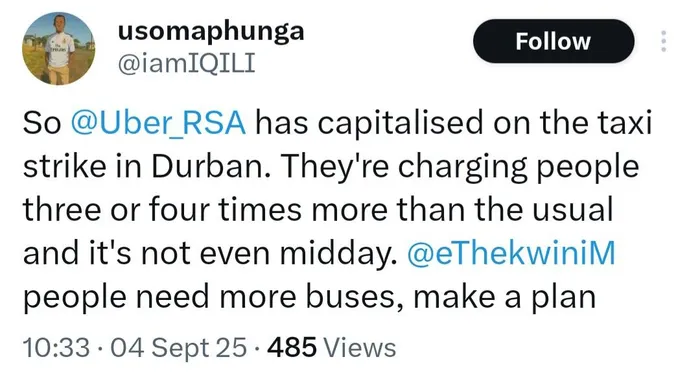Follow the usomaphunga account
This screenshot has width=700, height=375.
point(553,41)
